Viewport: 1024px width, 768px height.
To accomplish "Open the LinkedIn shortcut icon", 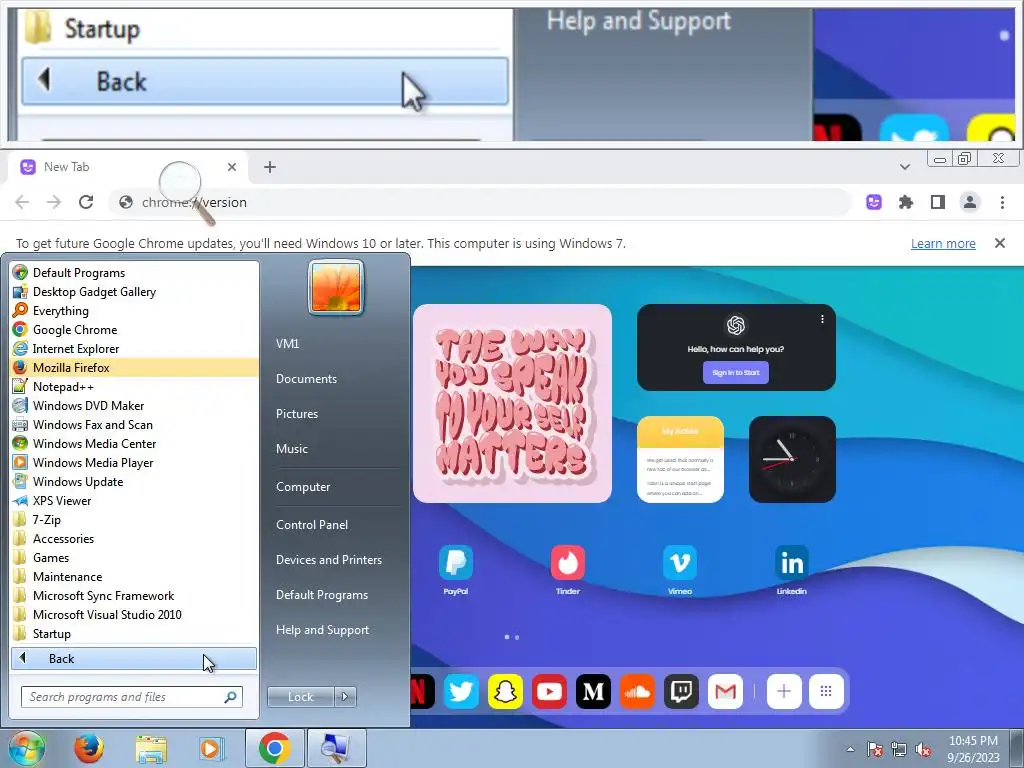I will tap(792, 563).
